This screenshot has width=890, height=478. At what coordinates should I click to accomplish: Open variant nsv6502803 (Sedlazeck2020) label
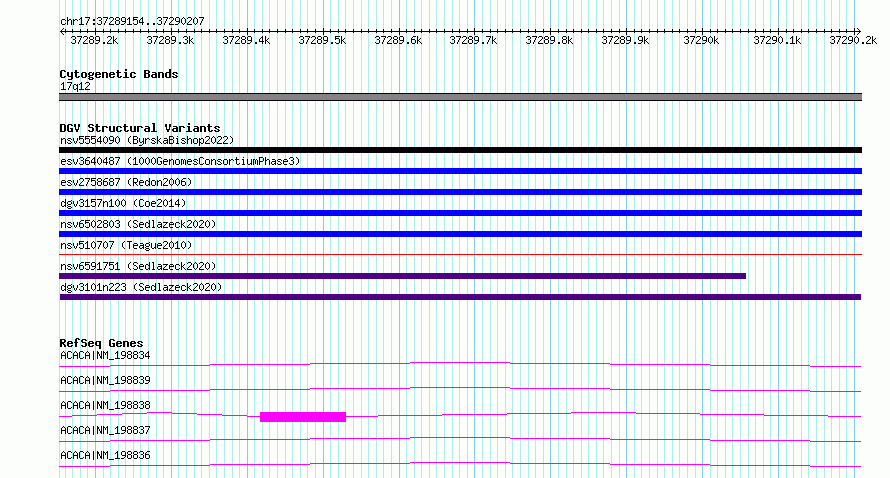click(138, 224)
